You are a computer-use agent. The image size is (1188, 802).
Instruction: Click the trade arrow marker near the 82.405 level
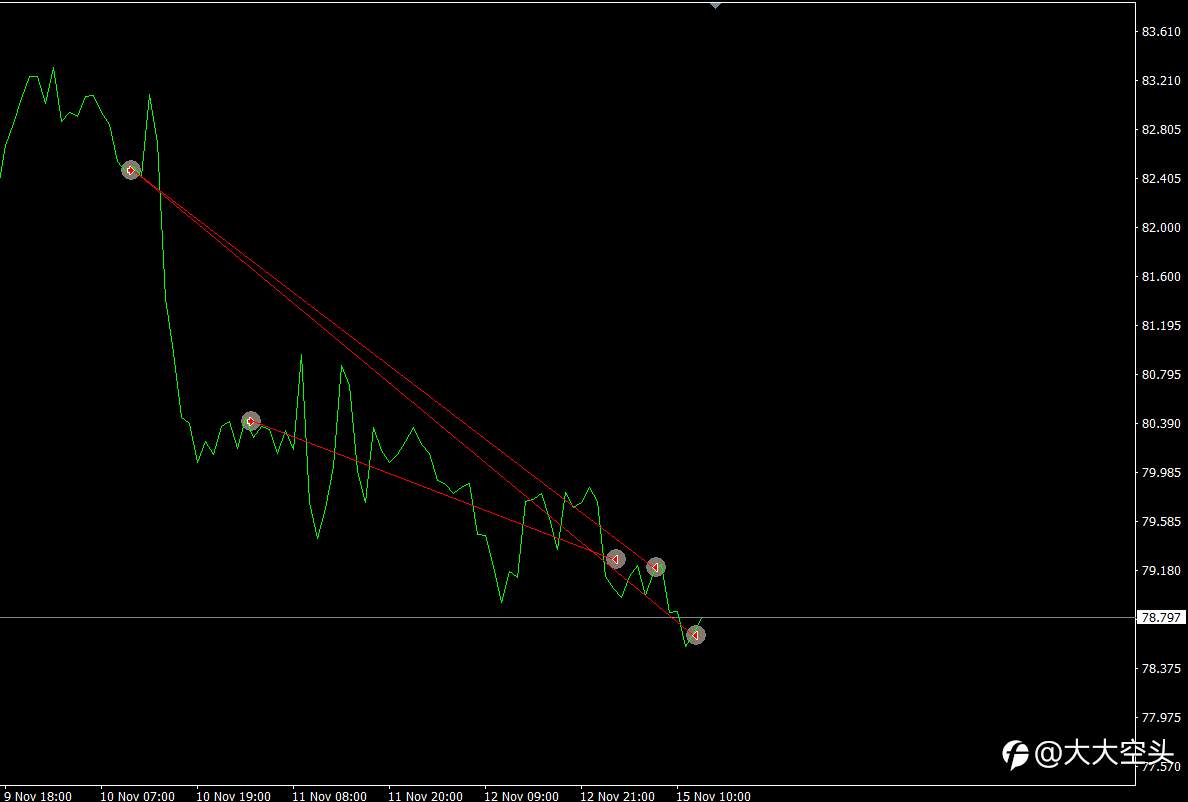[x=131, y=170]
